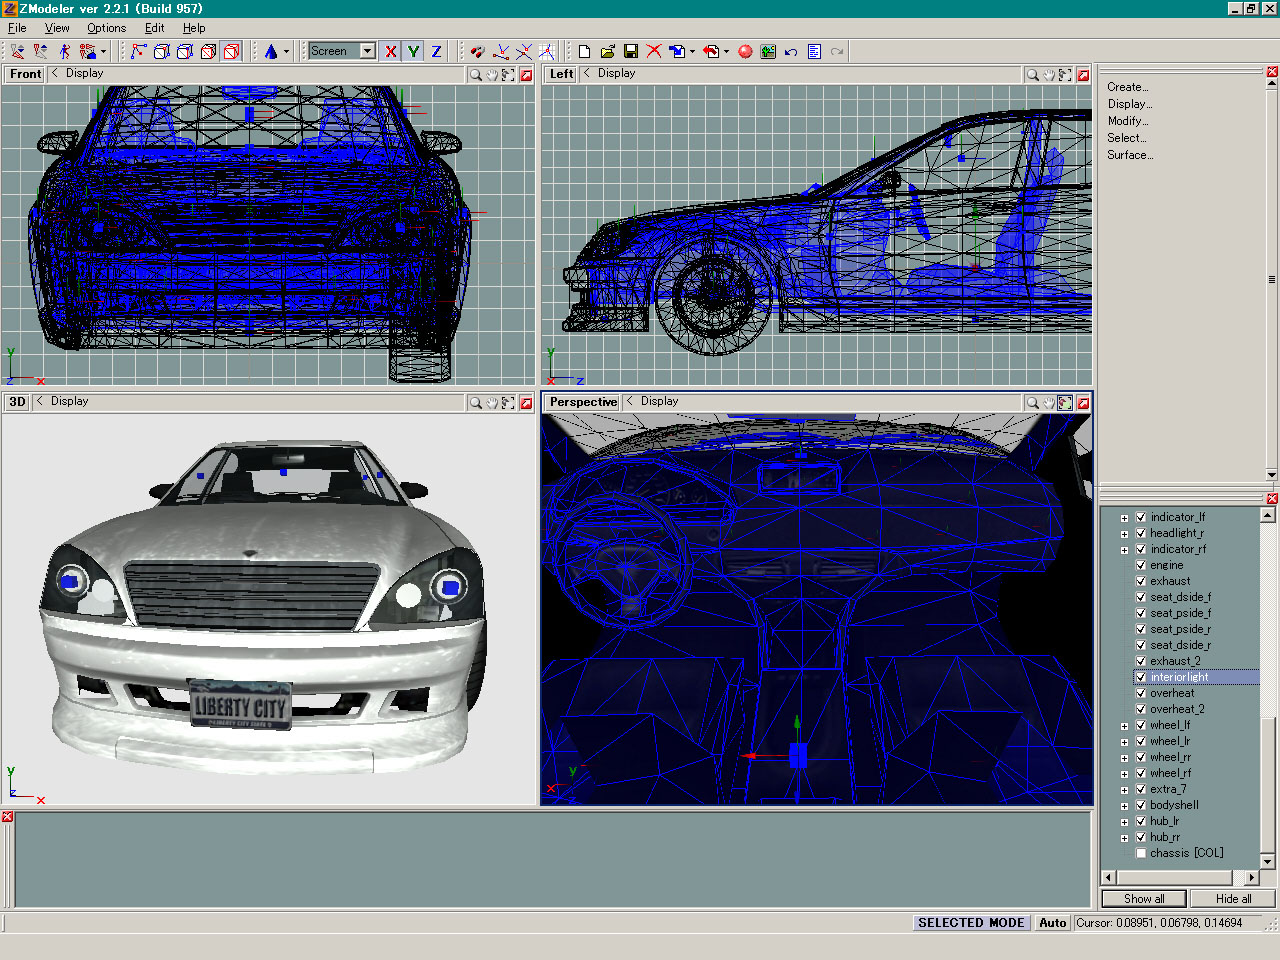Click the zoom magnifier in Left viewport
The height and width of the screenshot is (960, 1280).
click(1032, 74)
